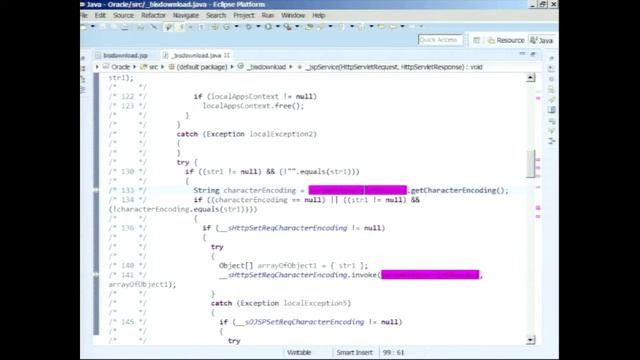Open the Run button dropdown arrow
The image size is (640, 360).
click(278, 27)
